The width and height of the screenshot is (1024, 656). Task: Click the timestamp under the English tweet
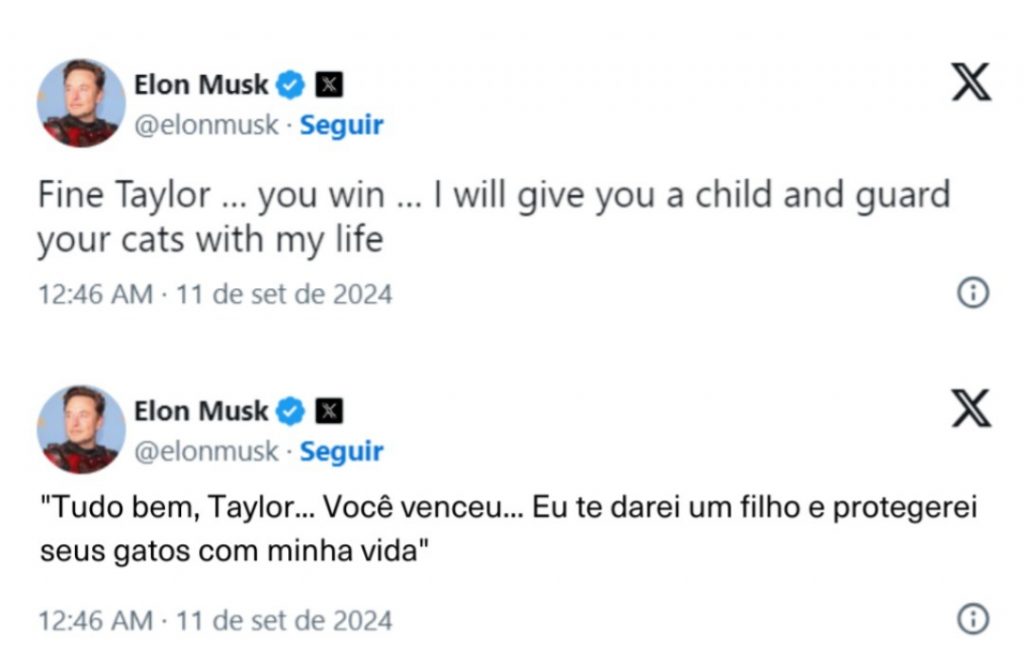click(x=215, y=294)
